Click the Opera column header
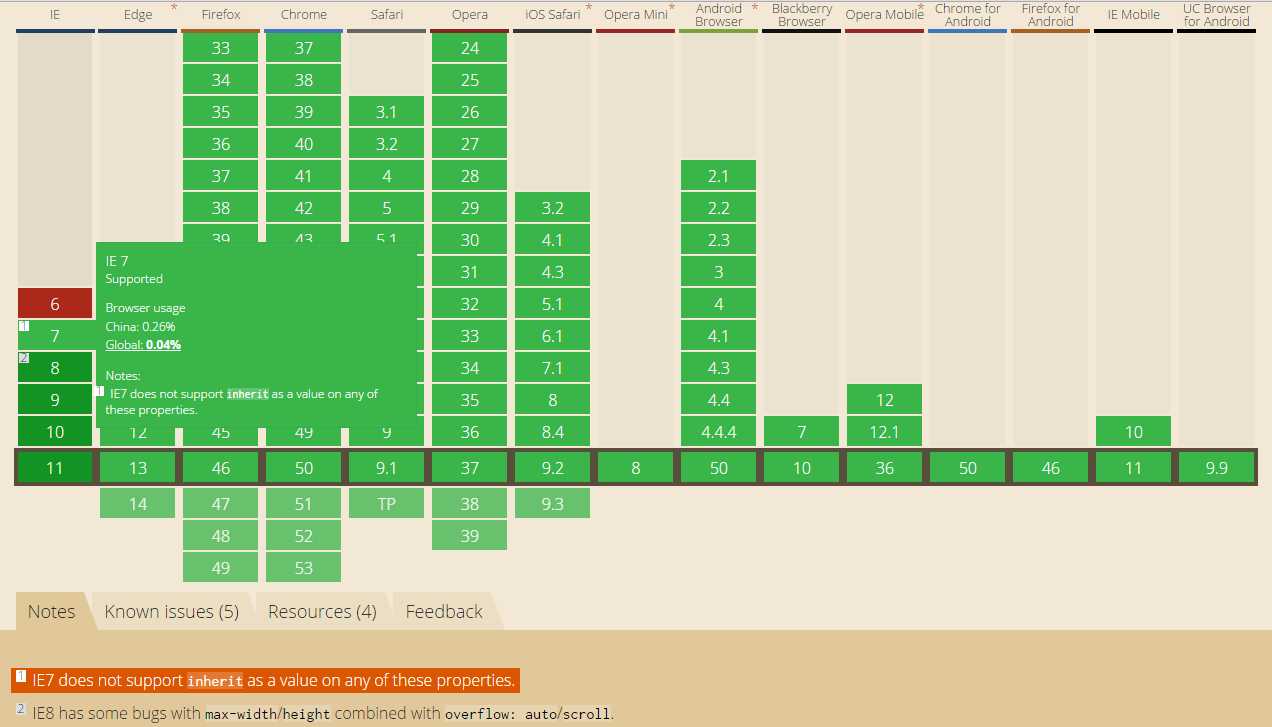The width and height of the screenshot is (1272, 727). (470, 15)
